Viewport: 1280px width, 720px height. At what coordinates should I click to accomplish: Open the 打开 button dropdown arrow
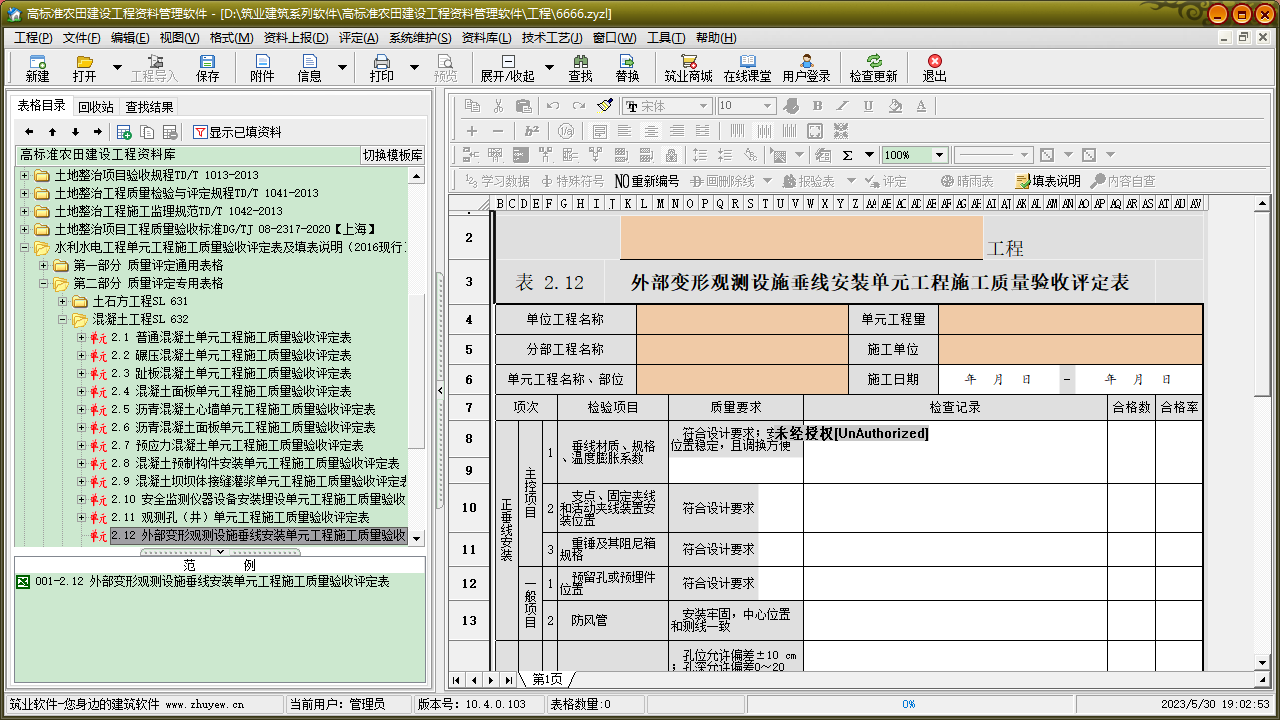117,68
